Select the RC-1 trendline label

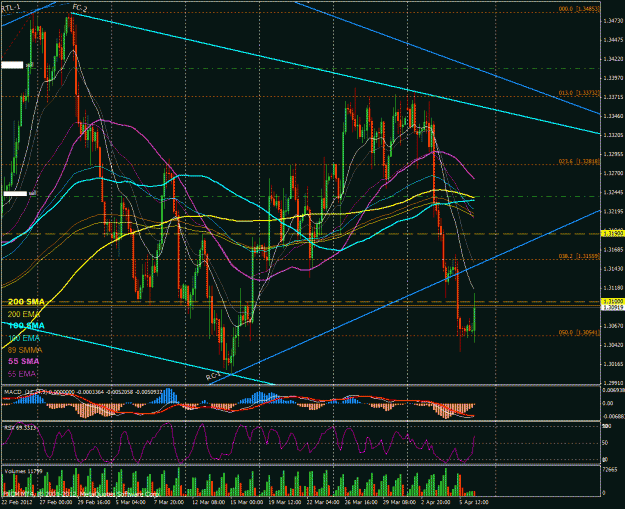213,376
